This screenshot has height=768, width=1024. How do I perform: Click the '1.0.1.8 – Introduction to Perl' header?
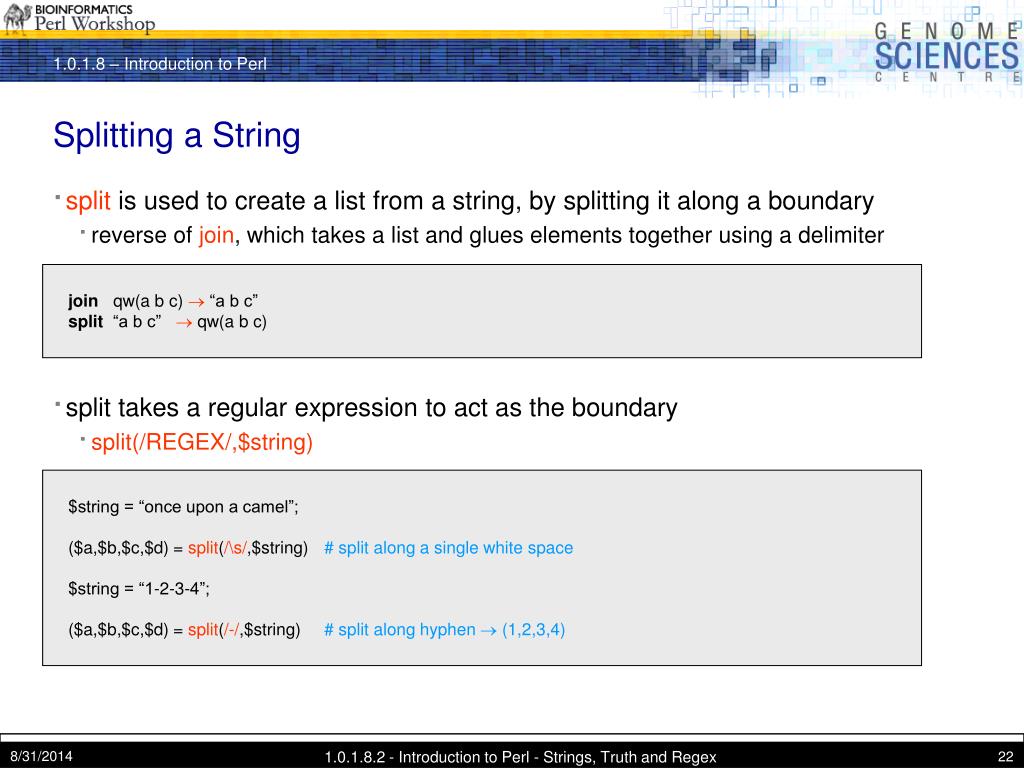coord(160,64)
